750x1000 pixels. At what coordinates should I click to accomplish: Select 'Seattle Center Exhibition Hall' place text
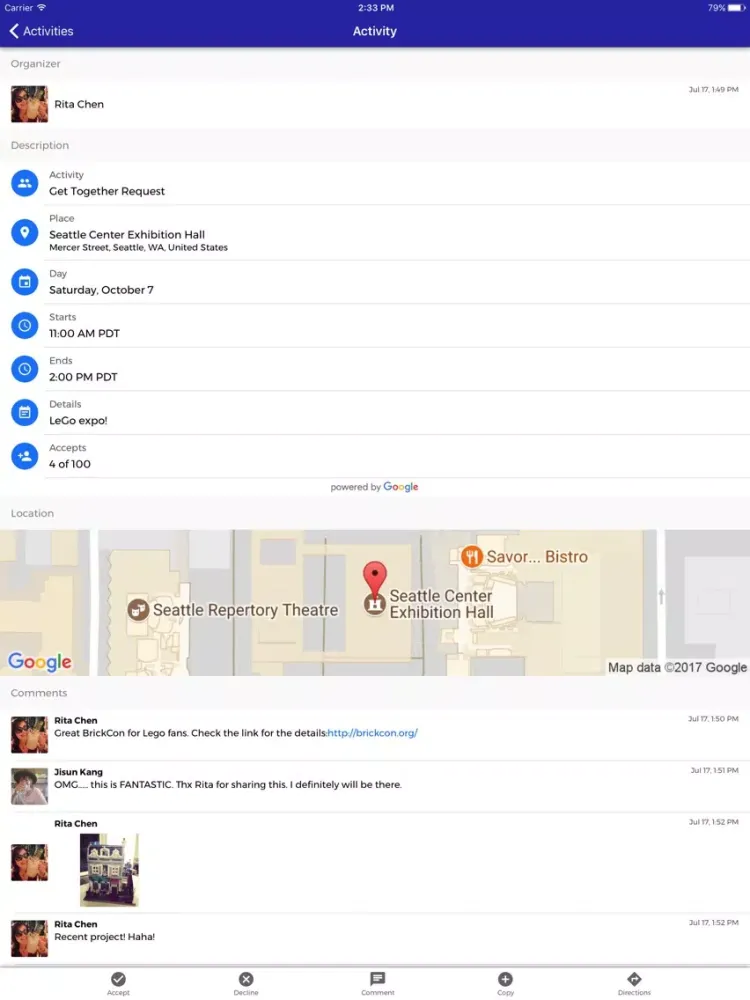pos(127,234)
